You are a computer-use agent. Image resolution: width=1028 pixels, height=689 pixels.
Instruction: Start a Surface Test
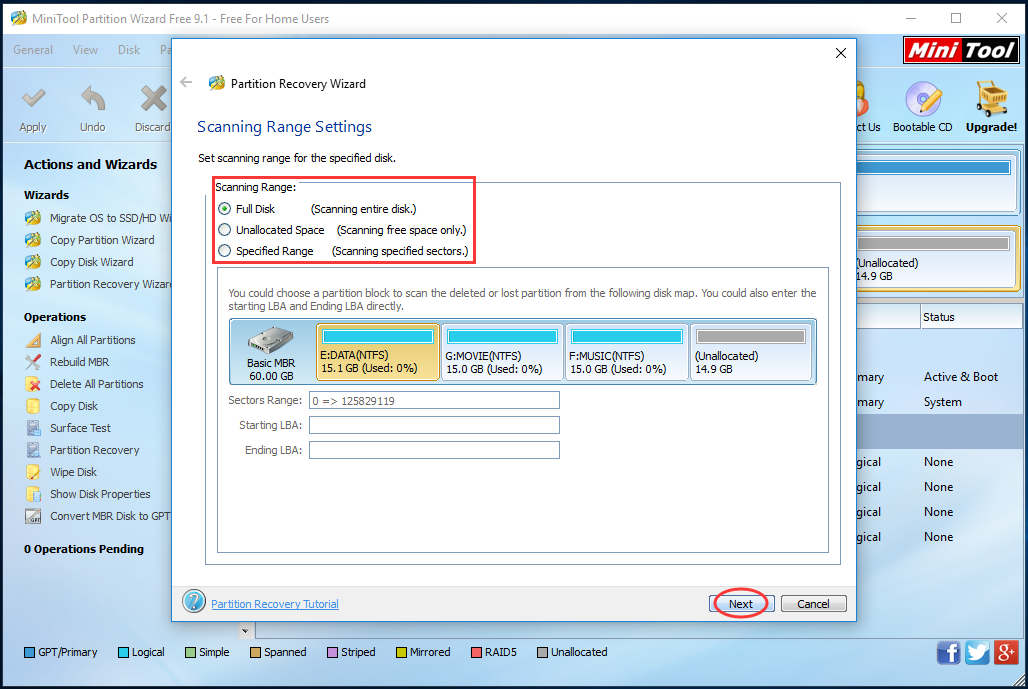pos(68,428)
